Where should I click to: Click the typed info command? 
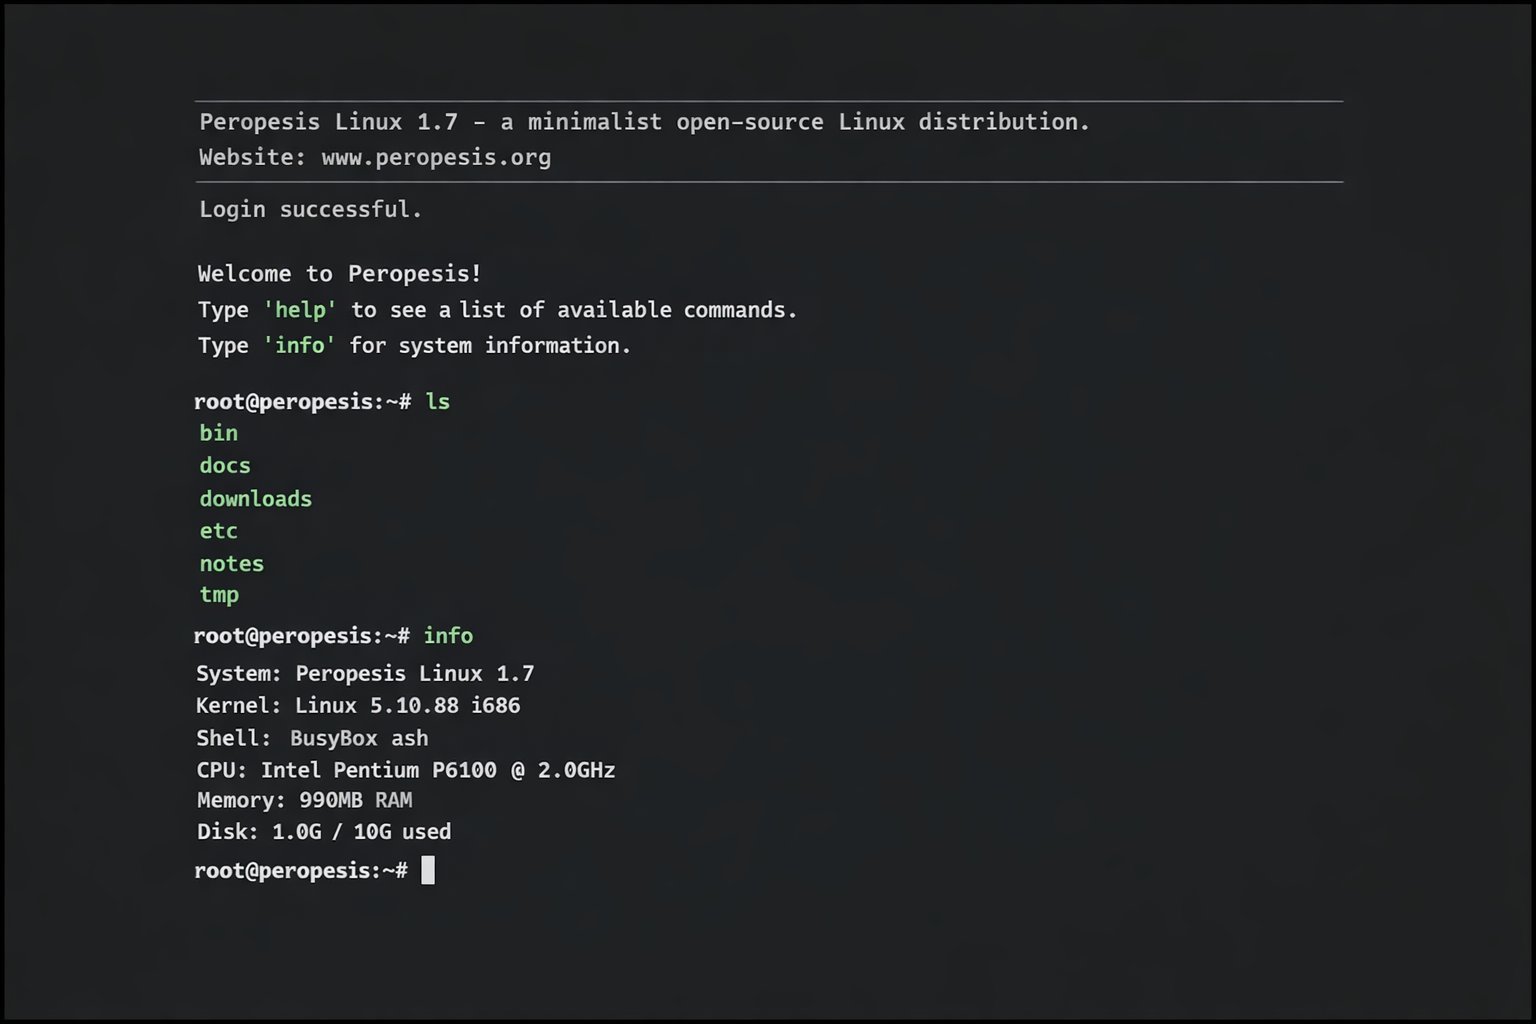pyautogui.click(x=448, y=635)
